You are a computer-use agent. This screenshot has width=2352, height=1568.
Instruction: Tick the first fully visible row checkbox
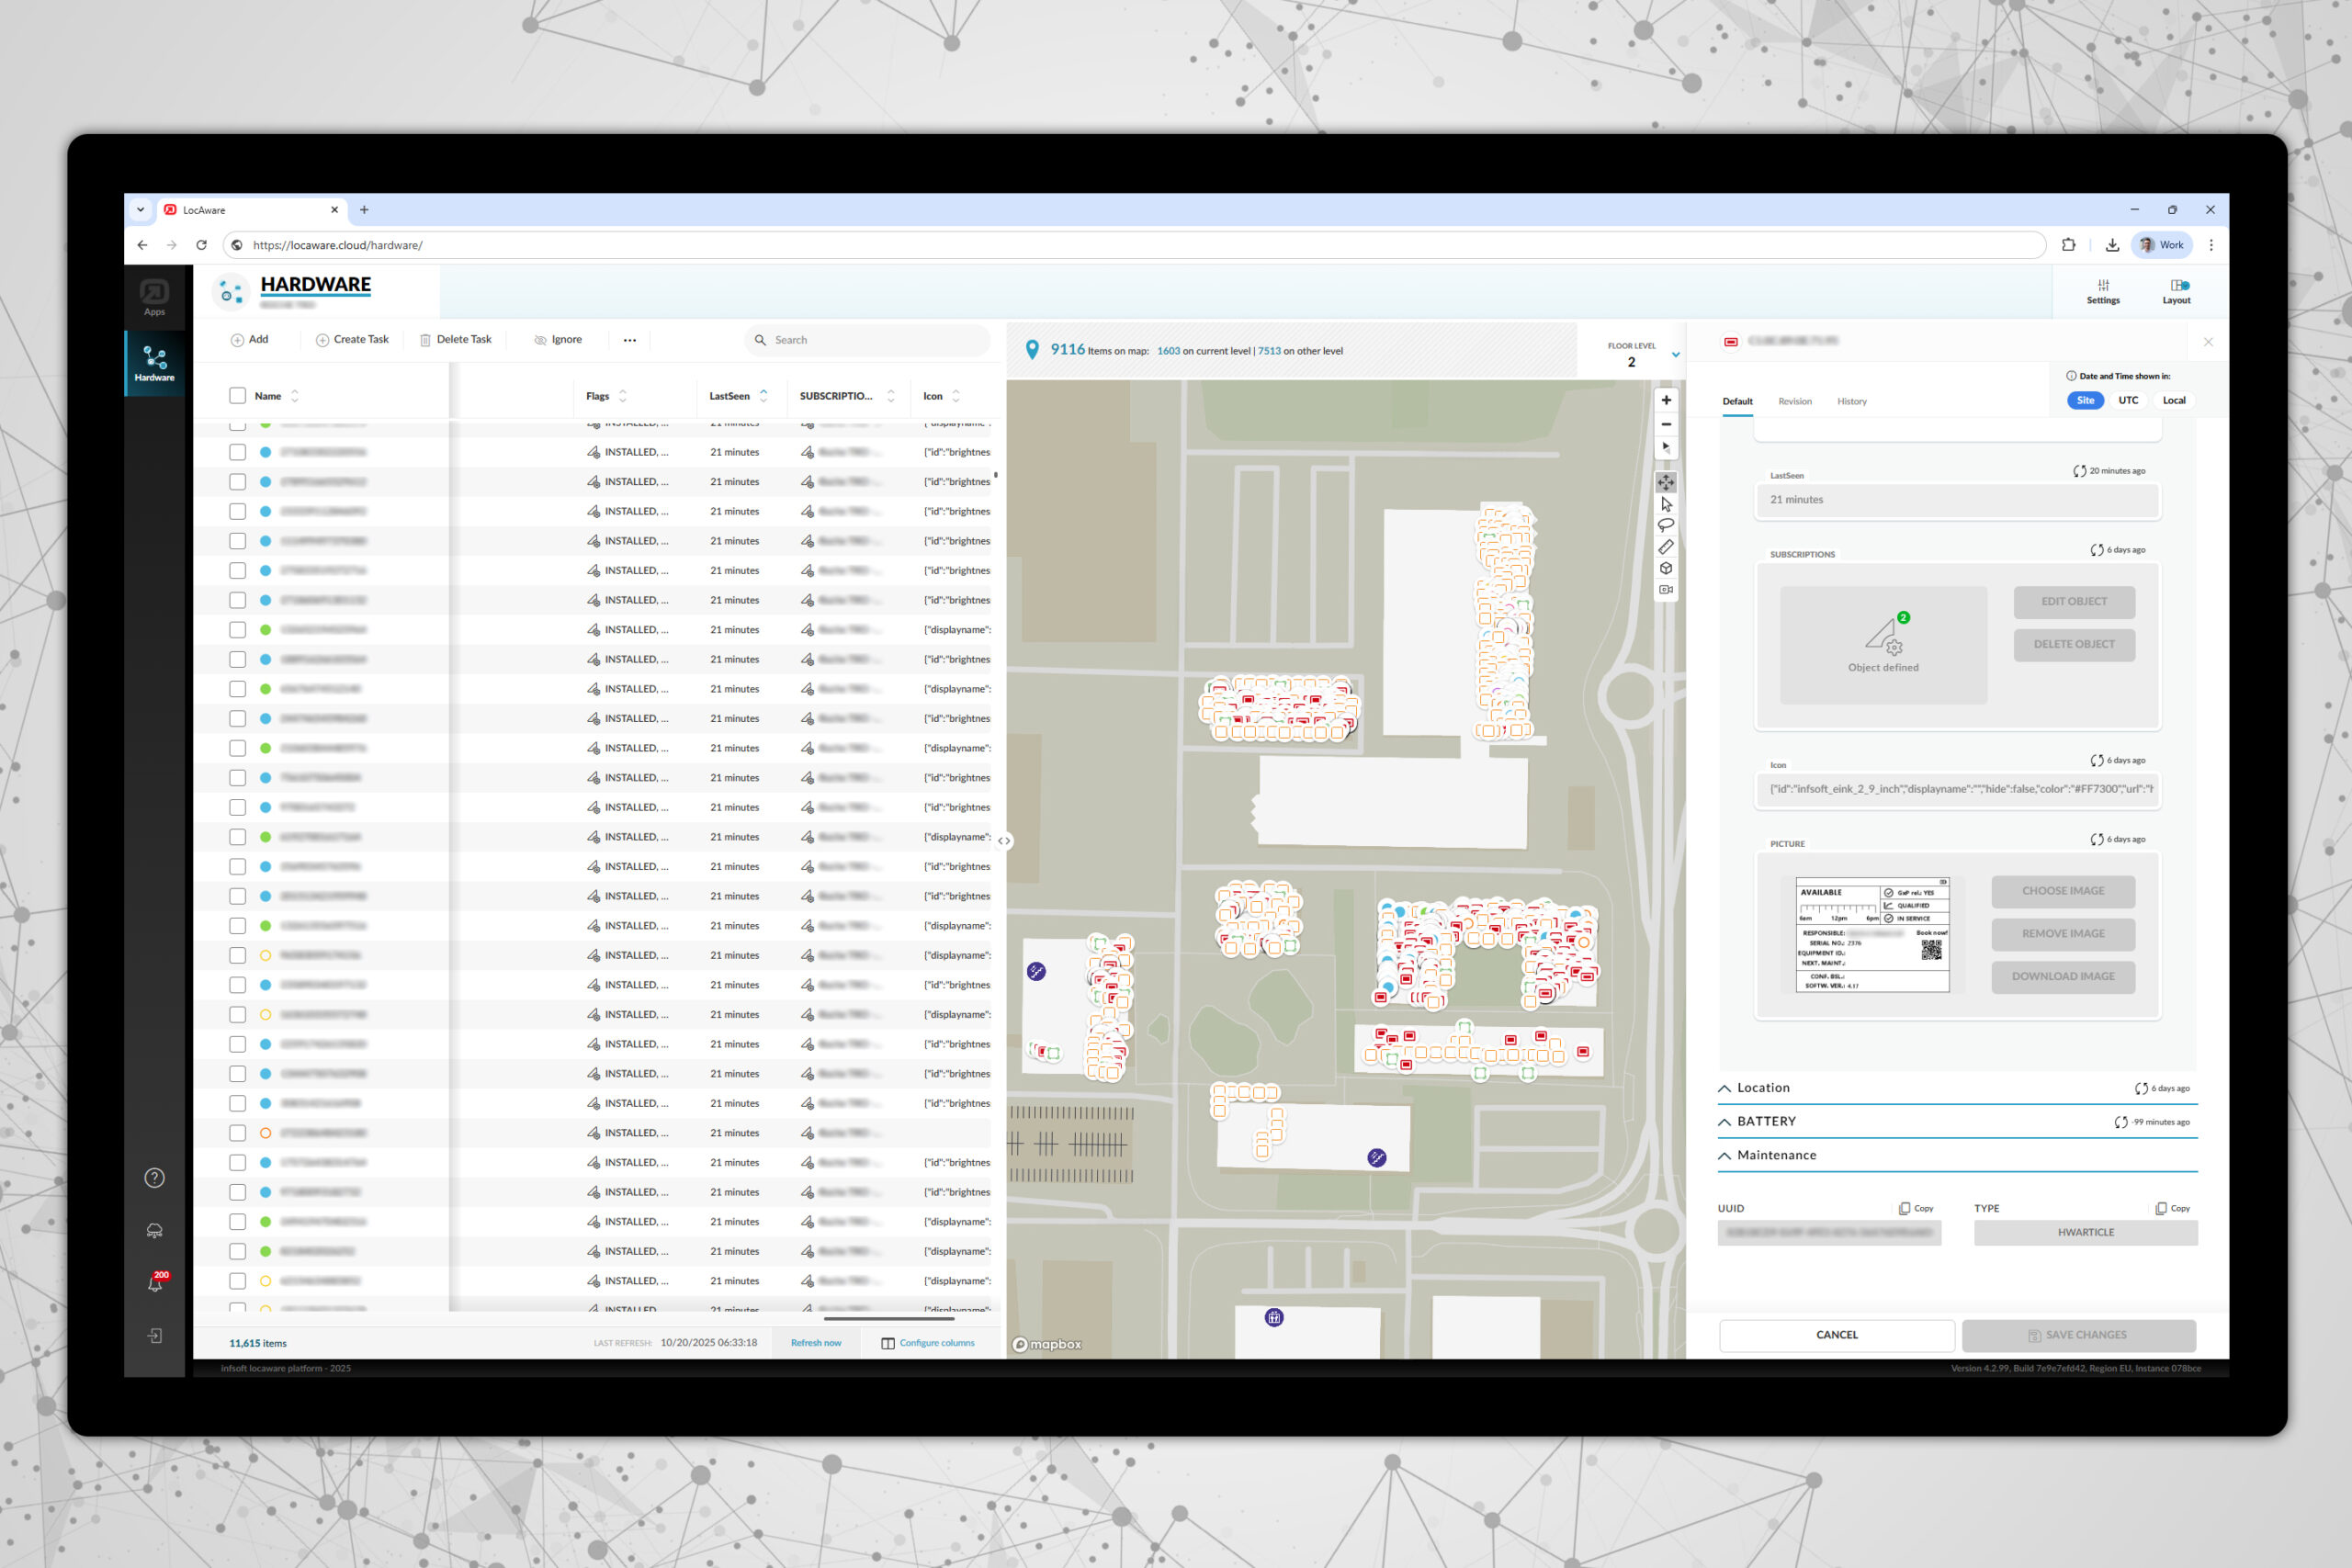point(237,452)
